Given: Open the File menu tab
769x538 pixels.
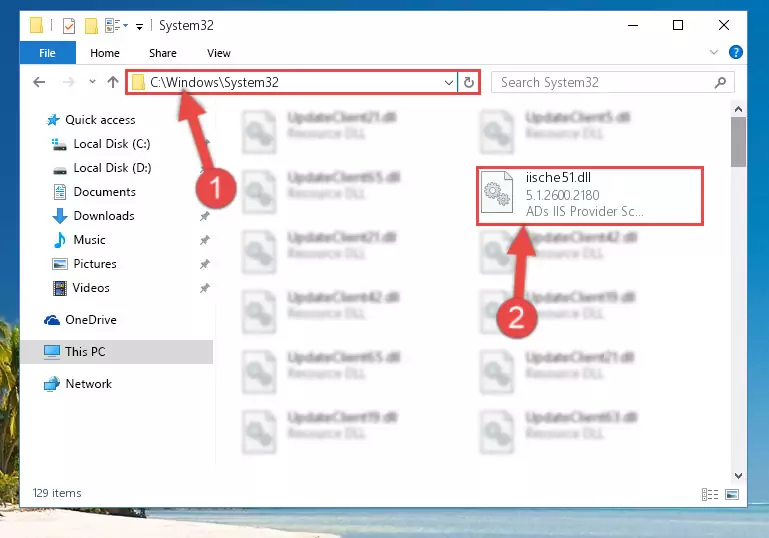Looking at the screenshot, I should tap(48, 53).
